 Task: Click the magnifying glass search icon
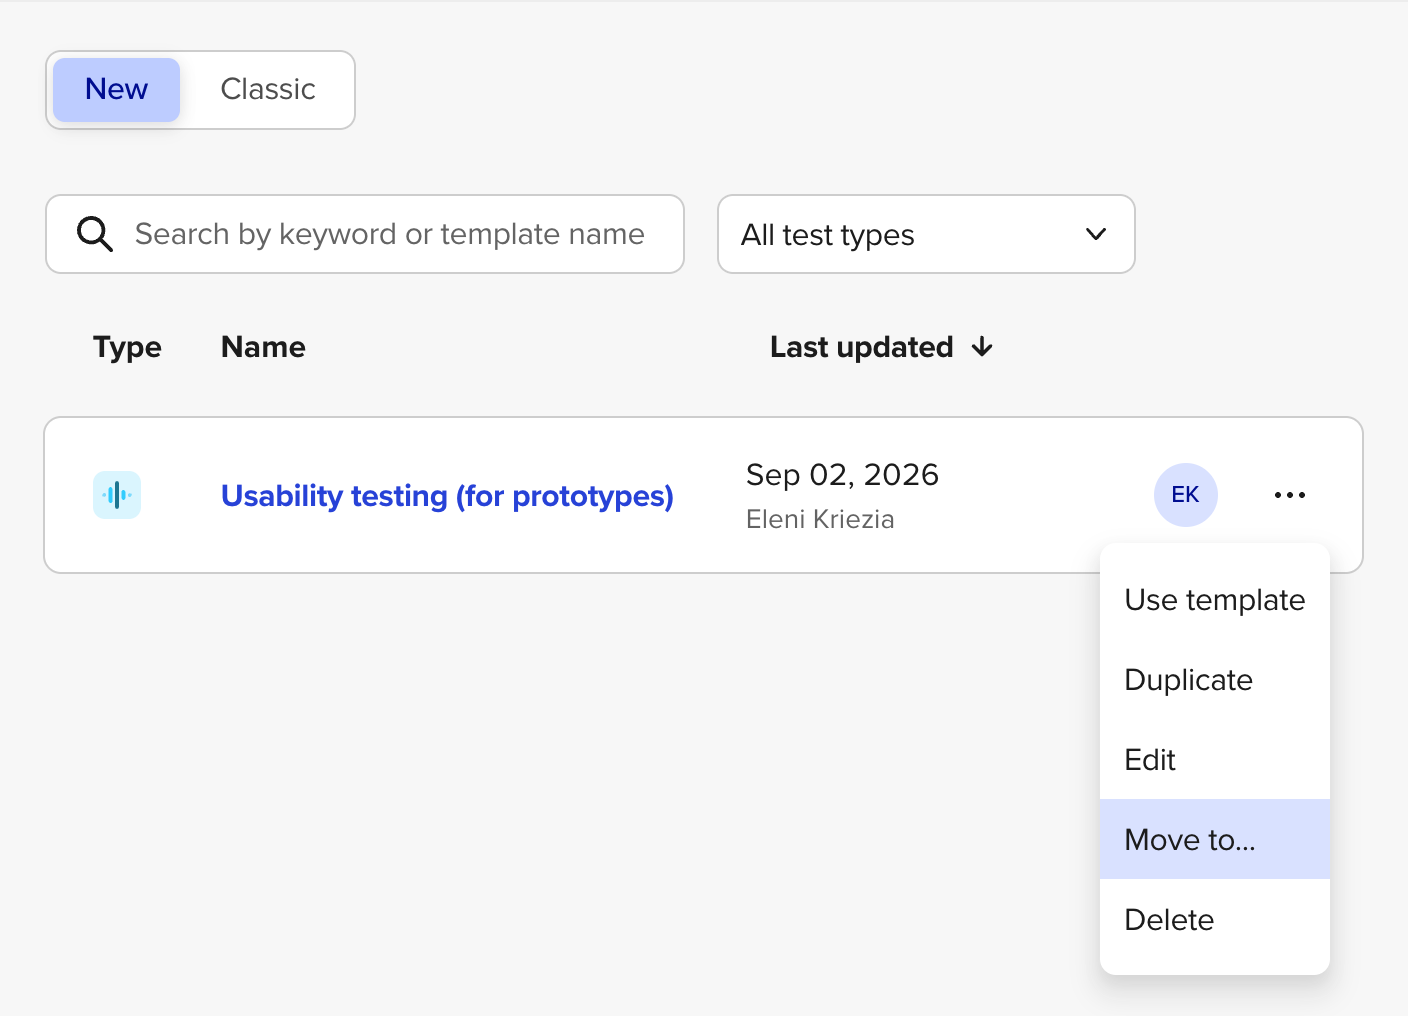click(95, 234)
